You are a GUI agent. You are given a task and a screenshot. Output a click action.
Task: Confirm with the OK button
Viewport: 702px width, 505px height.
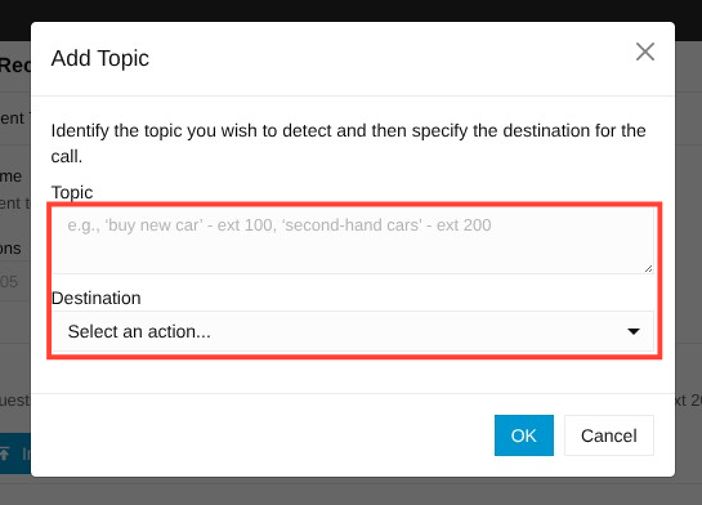[524, 435]
